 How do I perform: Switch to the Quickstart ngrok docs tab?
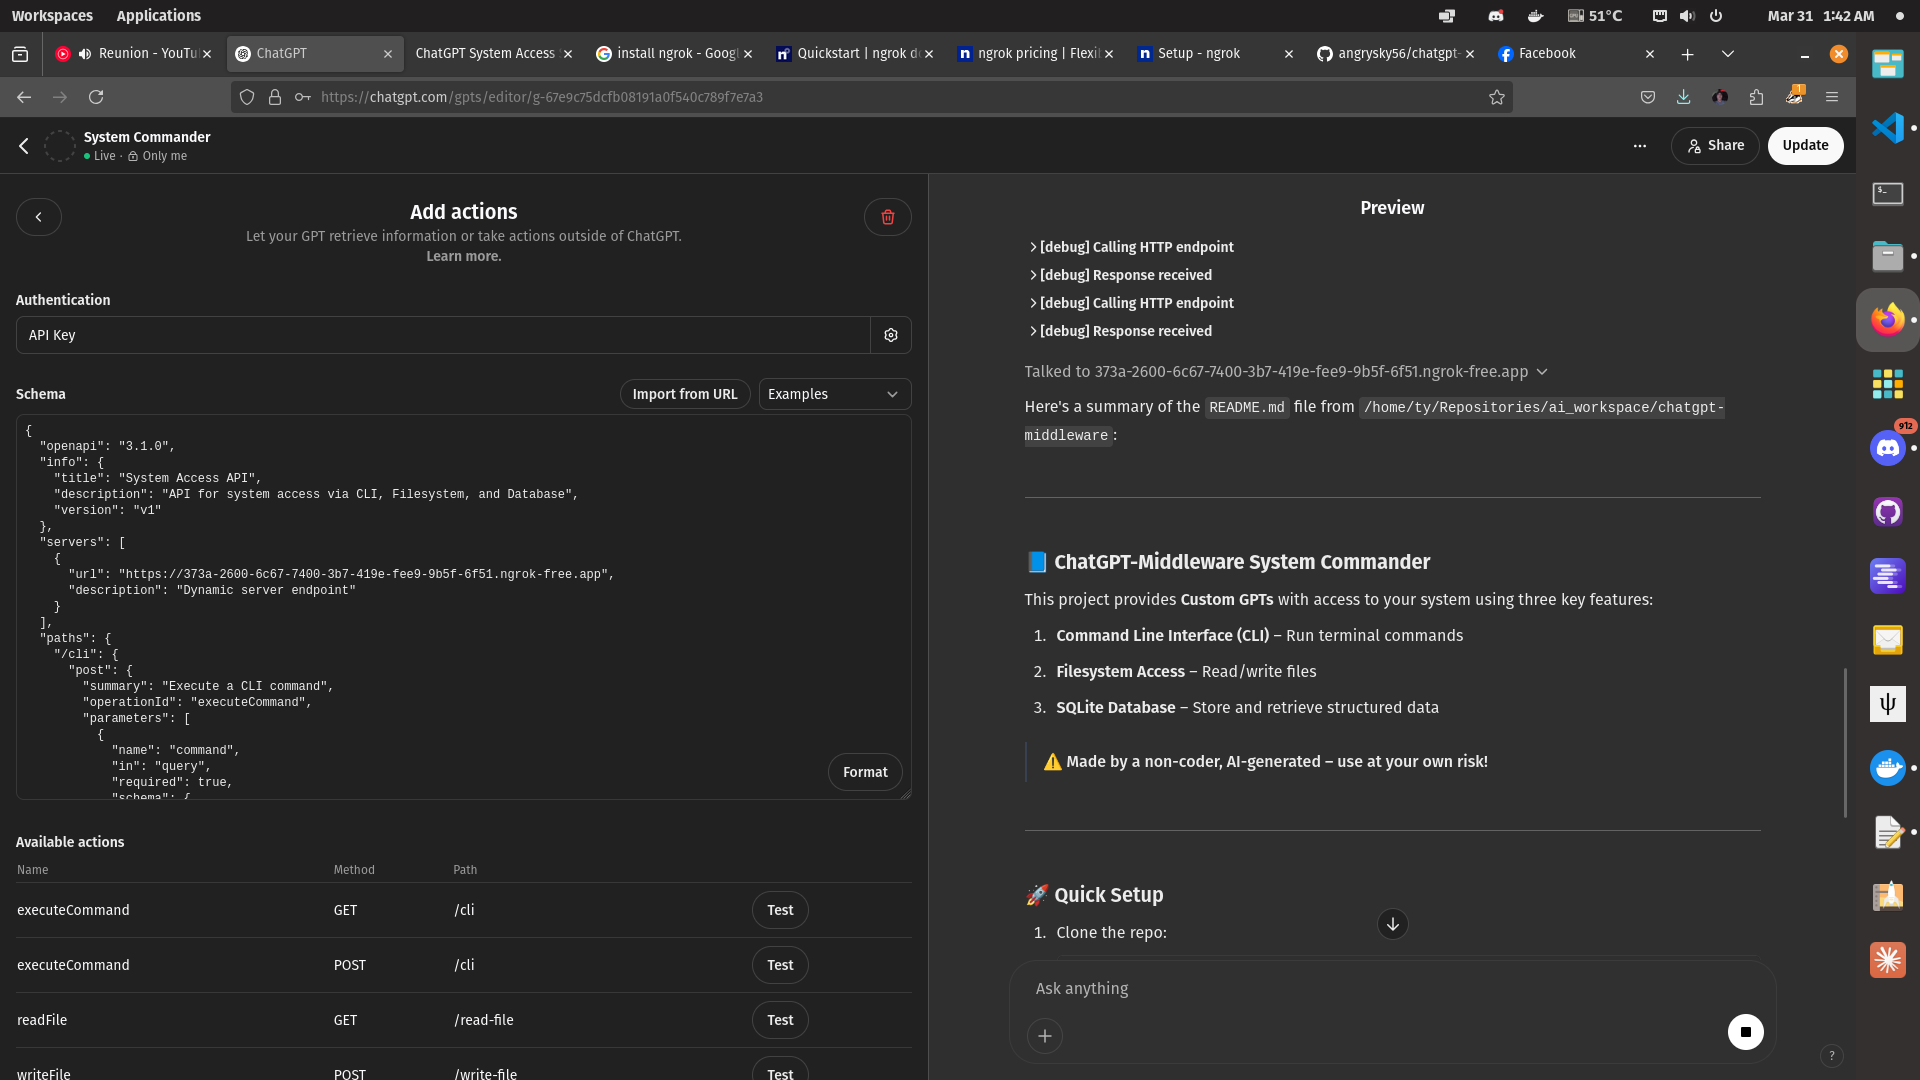click(x=855, y=54)
